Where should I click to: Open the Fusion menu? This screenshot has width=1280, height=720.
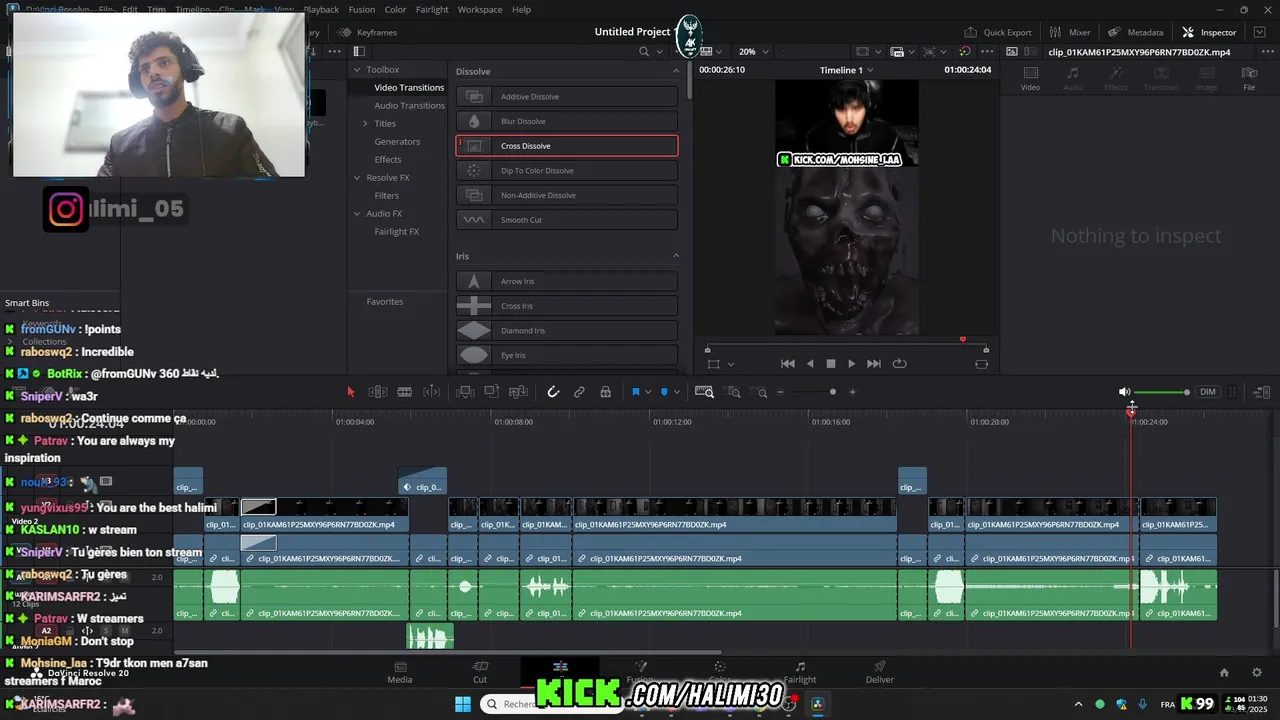(x=362, y=9)
